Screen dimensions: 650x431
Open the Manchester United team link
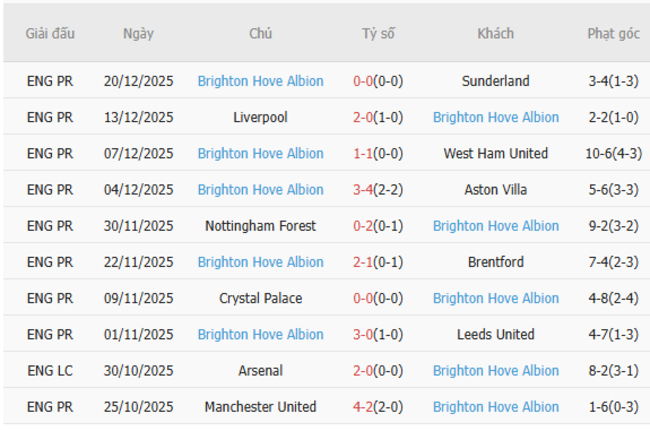(260, 407)
